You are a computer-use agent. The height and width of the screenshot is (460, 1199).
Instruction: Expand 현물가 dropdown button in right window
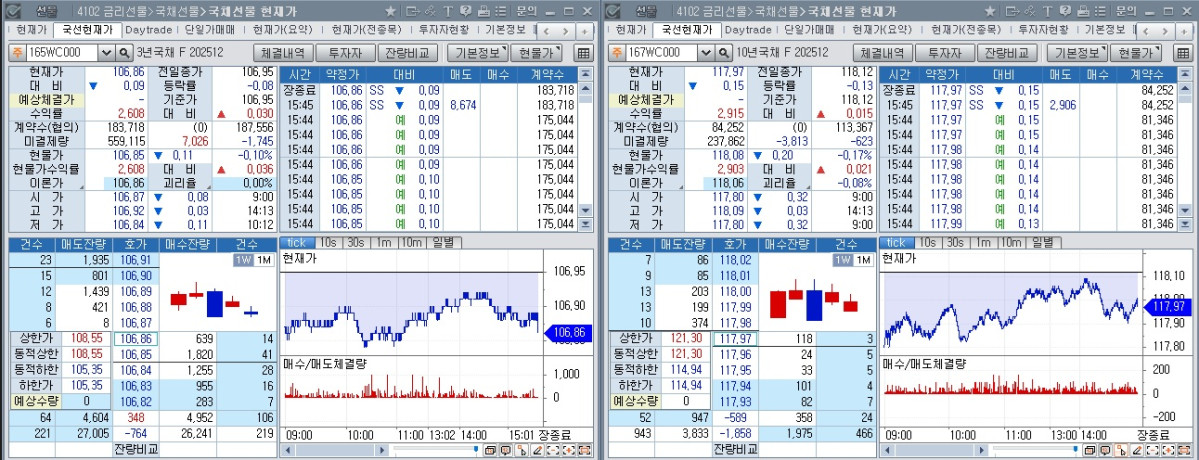(1136, 53)
